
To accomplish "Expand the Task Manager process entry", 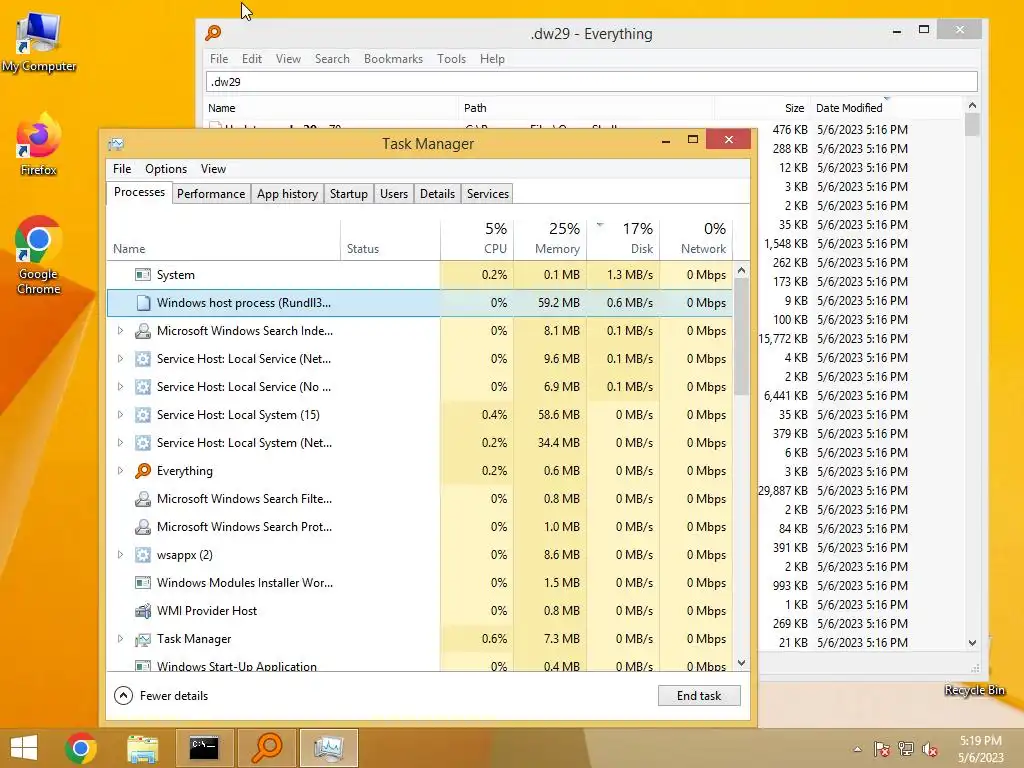I will pos(120,639).
